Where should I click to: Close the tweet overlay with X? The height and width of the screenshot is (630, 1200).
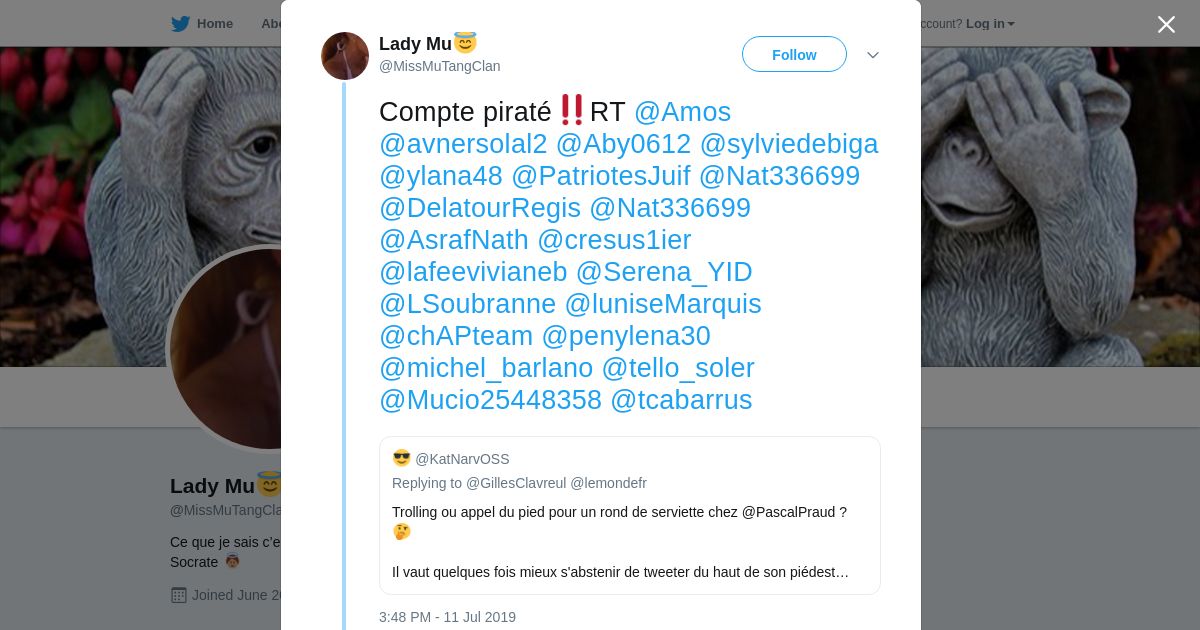1166,24
